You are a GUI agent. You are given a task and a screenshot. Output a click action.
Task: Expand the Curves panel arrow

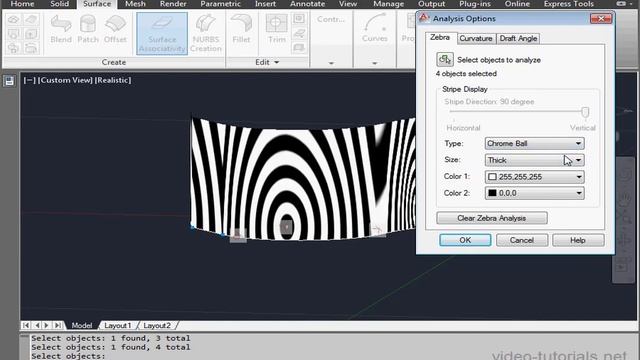(x=374, y=63)
